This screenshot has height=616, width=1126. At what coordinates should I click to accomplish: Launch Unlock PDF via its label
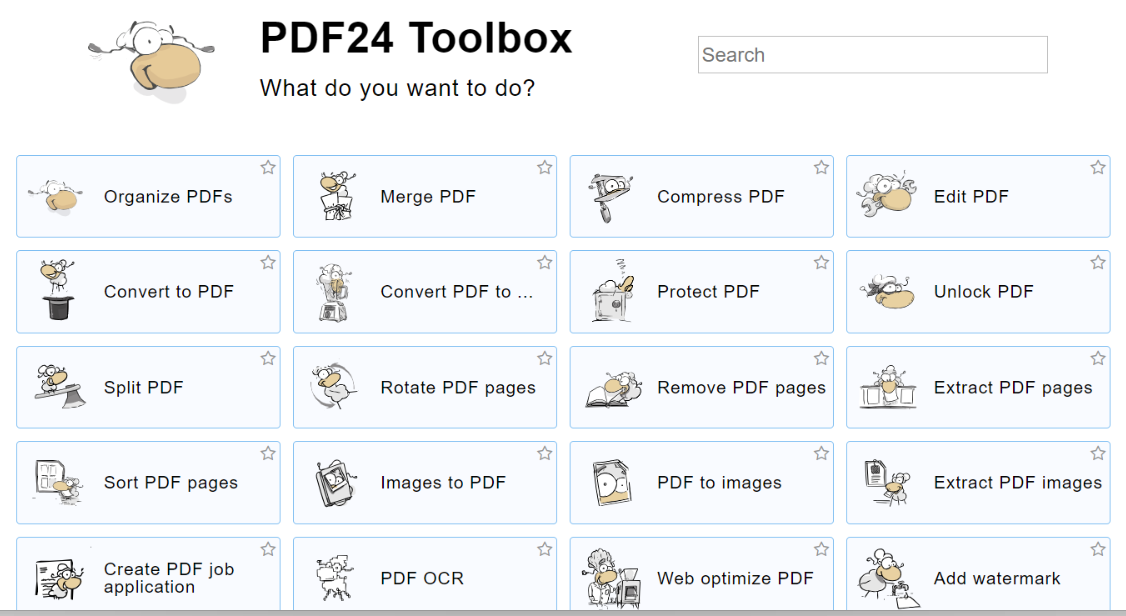coord(983,291)
